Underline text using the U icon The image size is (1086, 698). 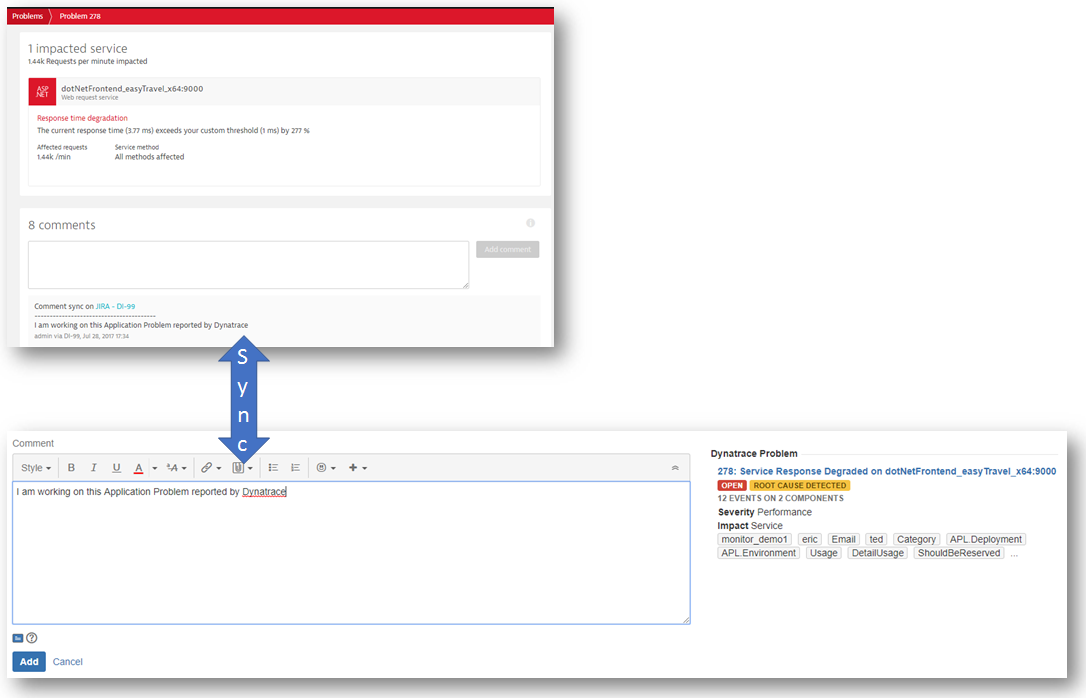click(116, 468)
